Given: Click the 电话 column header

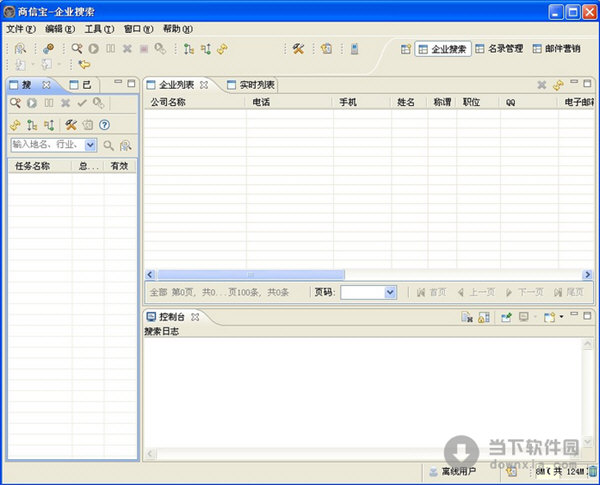Looking at the screenshot, I should [289, 102].
